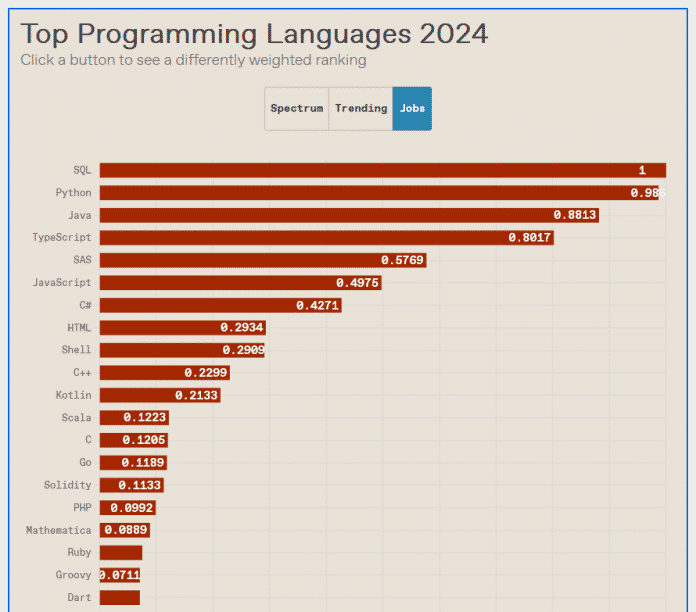Viewport: 696px width, 612px height.
Task: Click the 'C#' axis label
Action: [85, 305]
